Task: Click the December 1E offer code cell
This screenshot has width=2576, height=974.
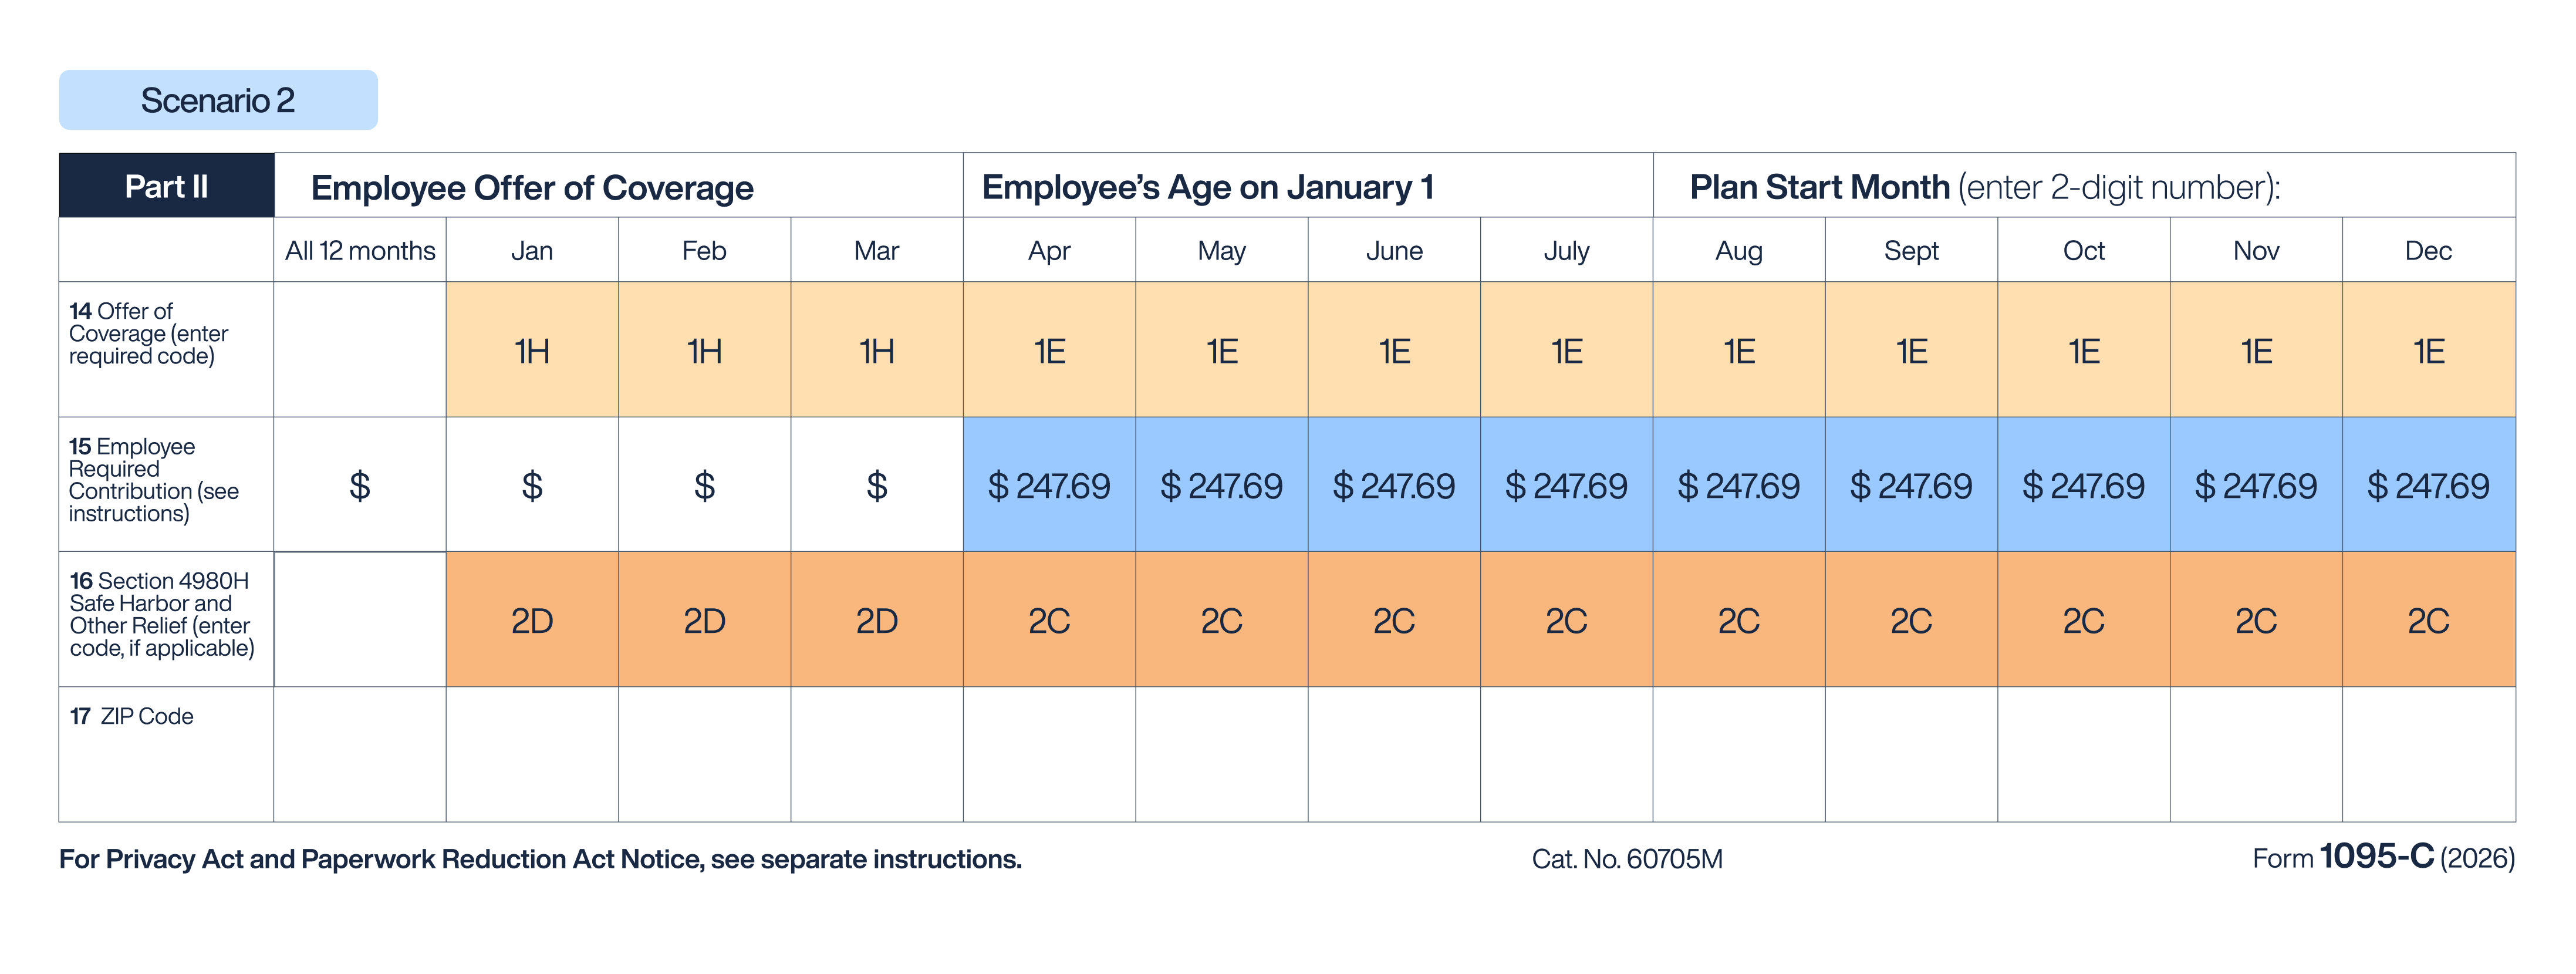Action: coord(2428,350)
